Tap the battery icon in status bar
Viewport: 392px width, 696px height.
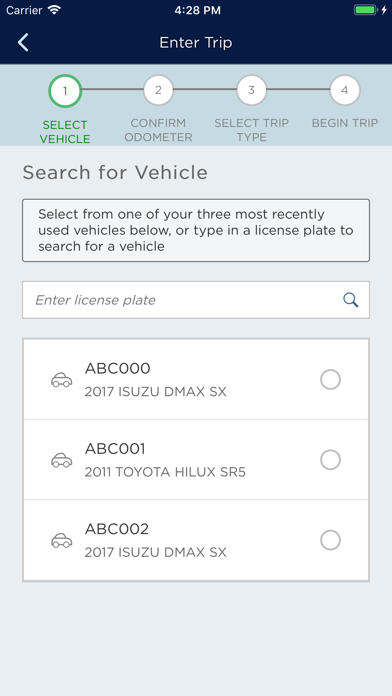365,10
